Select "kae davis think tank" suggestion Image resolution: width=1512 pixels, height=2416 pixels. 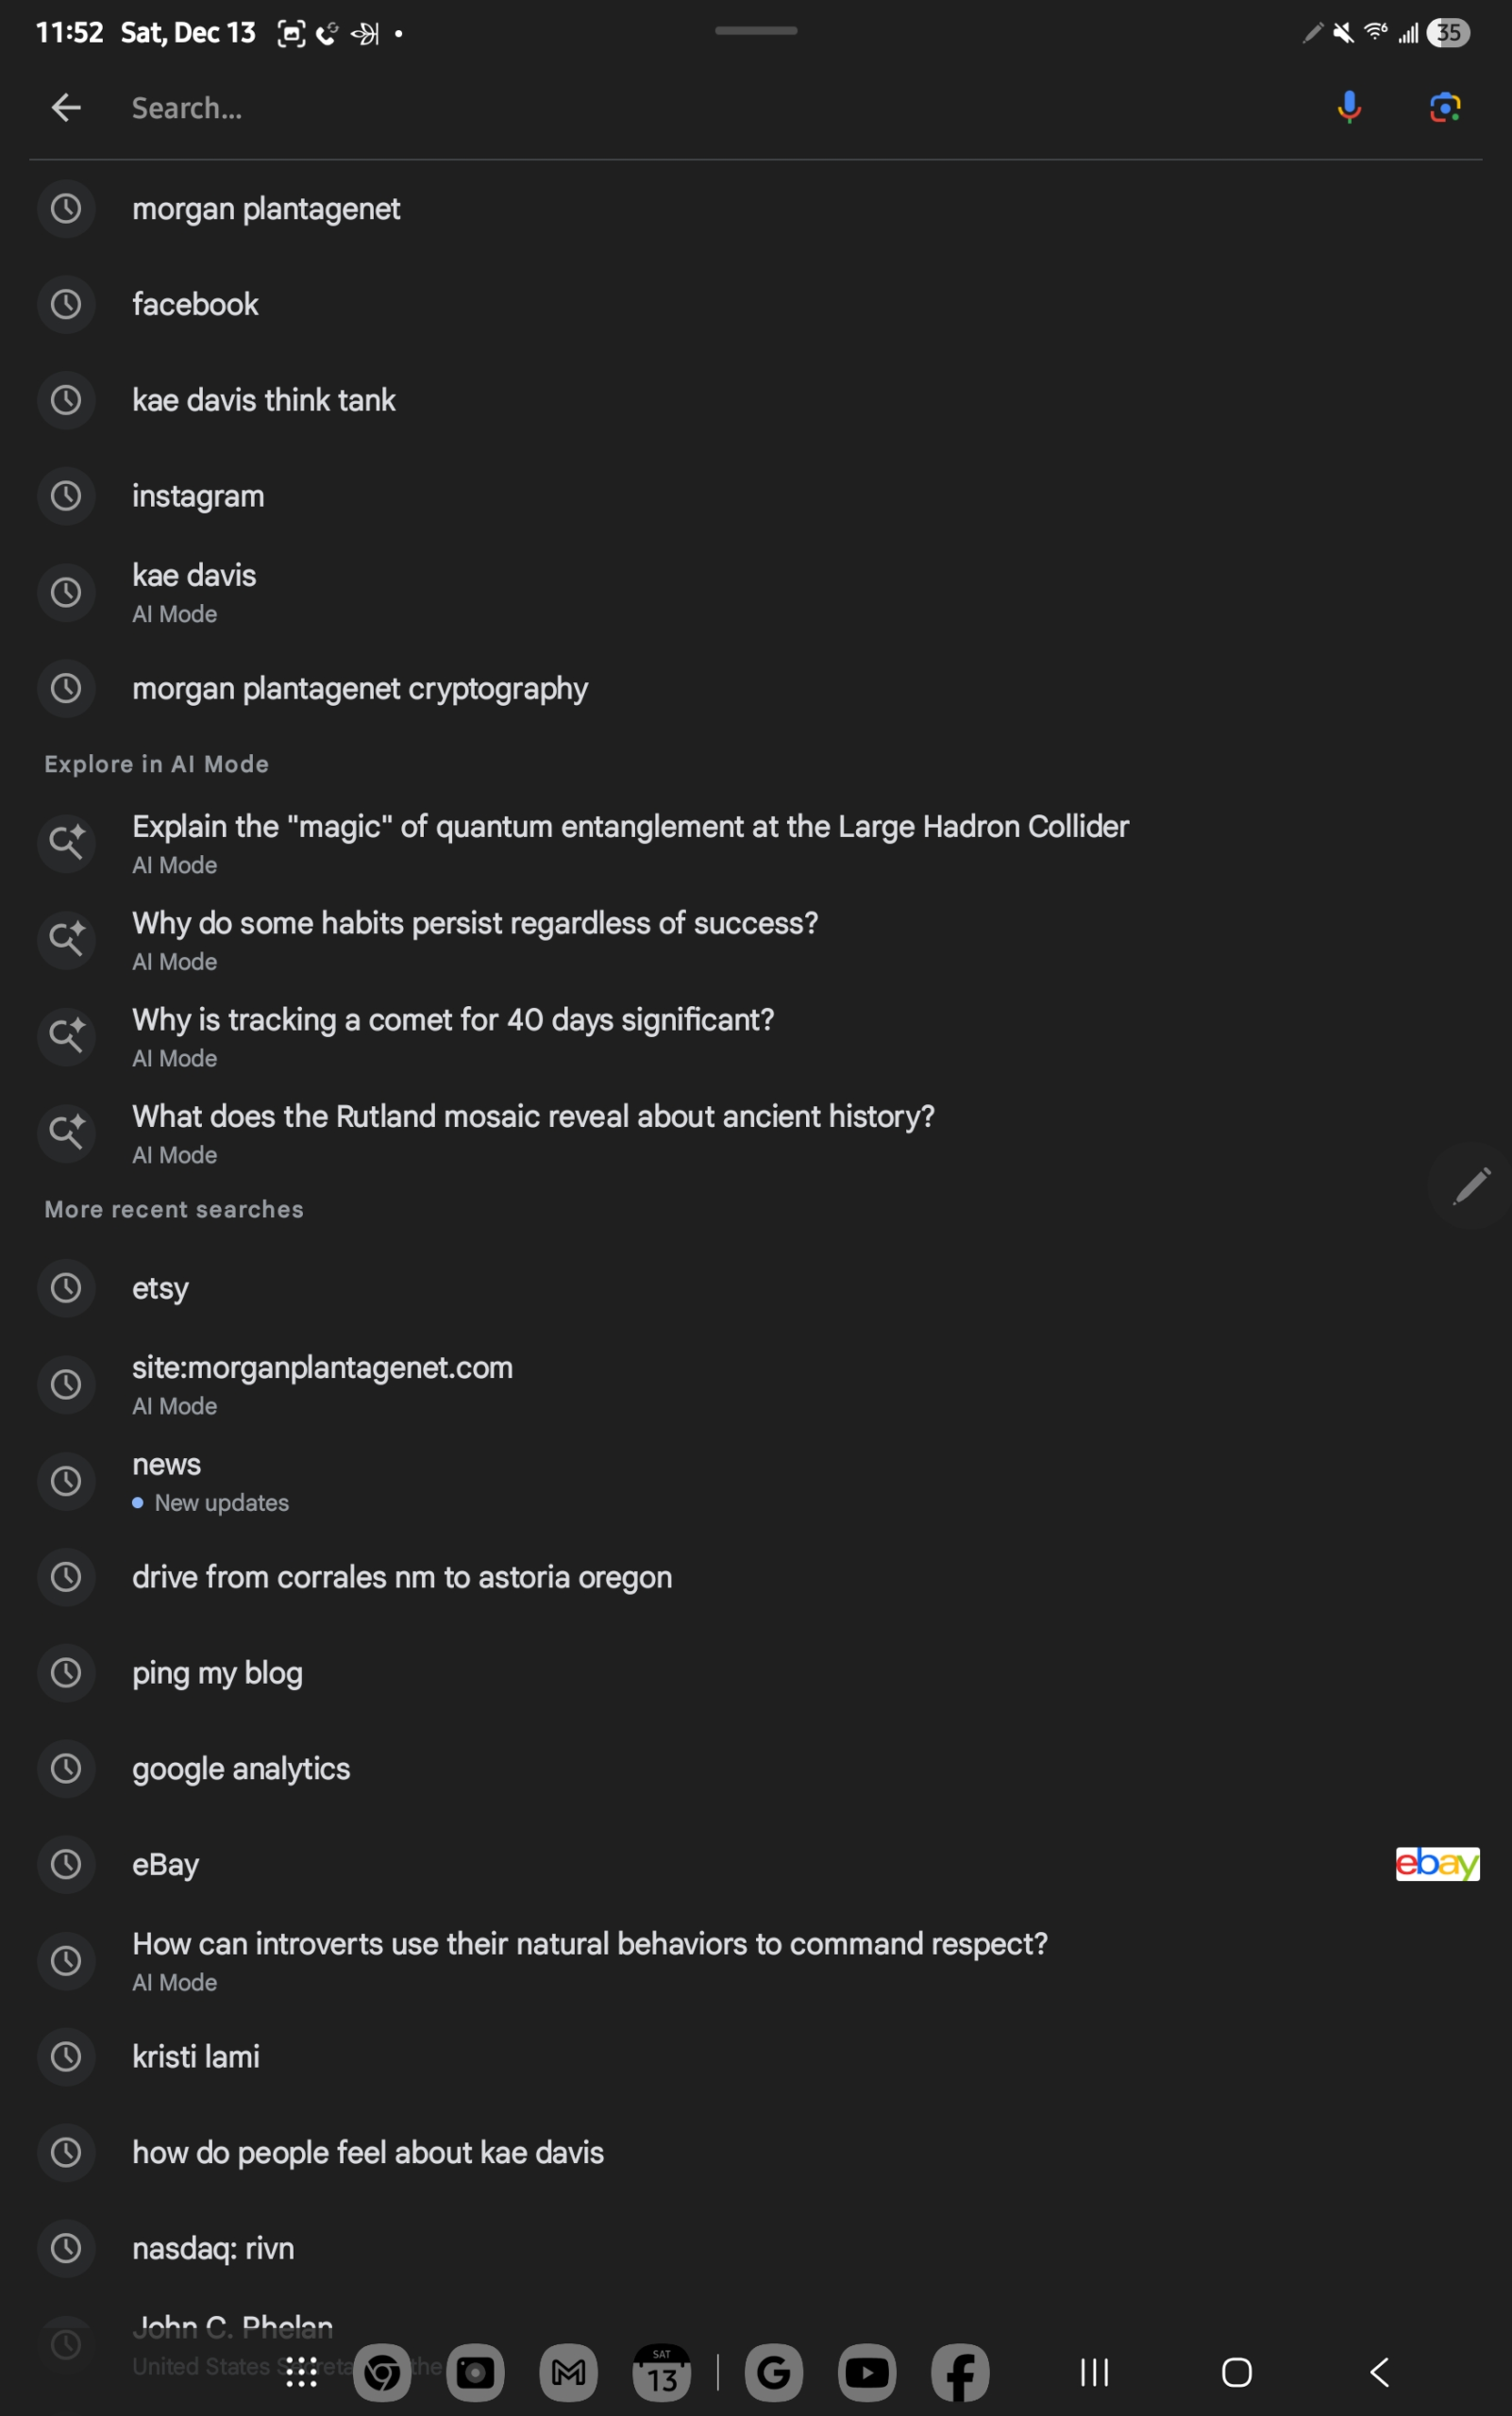(264, 400)
